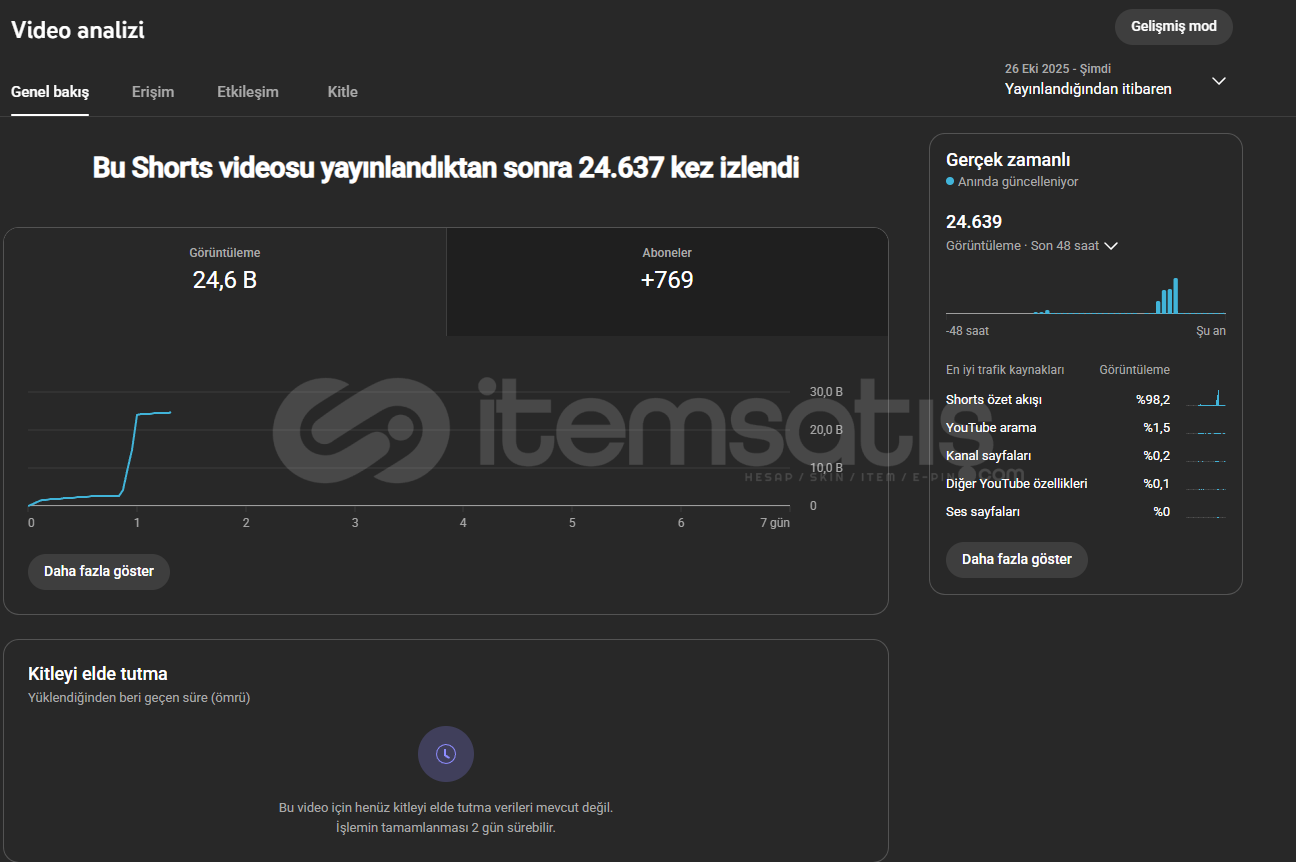Select the Genel bakış tab
Image resolution: width=1296 pixels, height=862 pixels.
(50, 92)
